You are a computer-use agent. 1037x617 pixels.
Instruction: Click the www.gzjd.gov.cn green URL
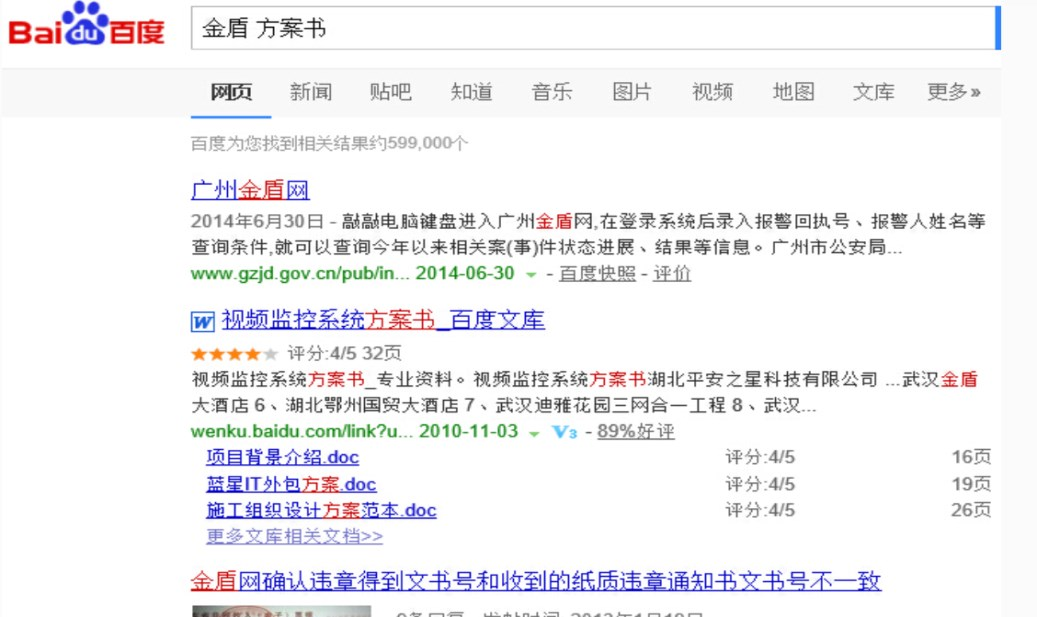point(300,273)
